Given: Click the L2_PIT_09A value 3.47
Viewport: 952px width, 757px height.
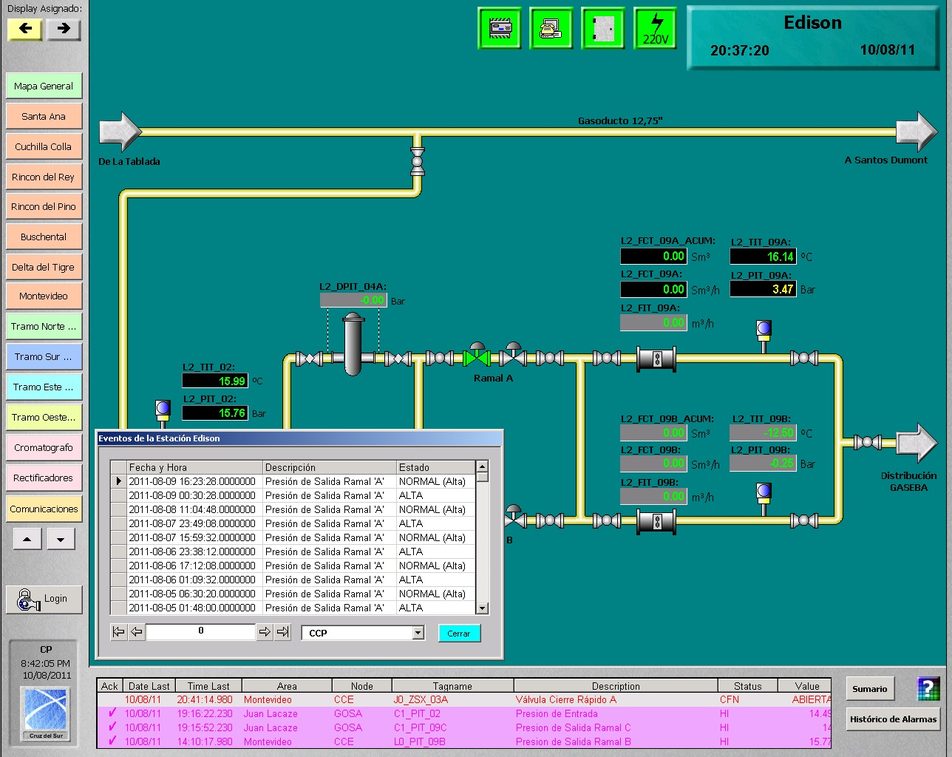Looking at the screenshot, I should pyautogui.click(x=763, y=289).
